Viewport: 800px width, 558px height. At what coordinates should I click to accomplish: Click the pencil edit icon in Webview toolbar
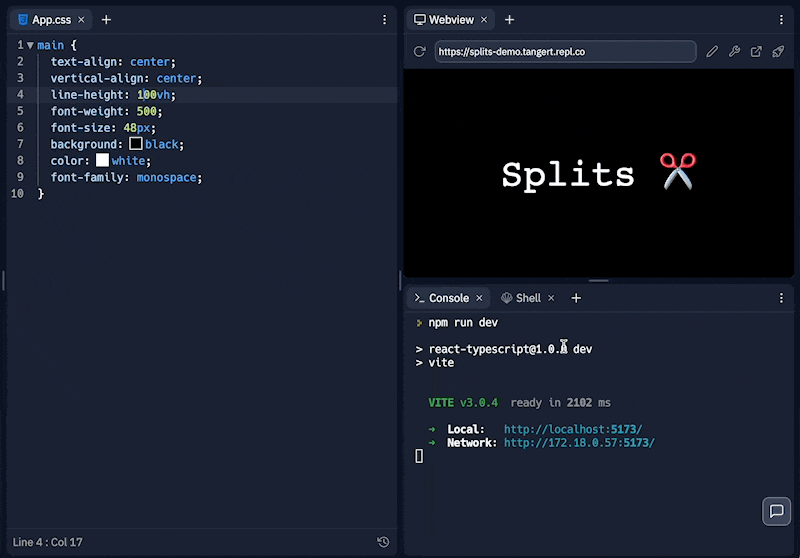(712, 52)
